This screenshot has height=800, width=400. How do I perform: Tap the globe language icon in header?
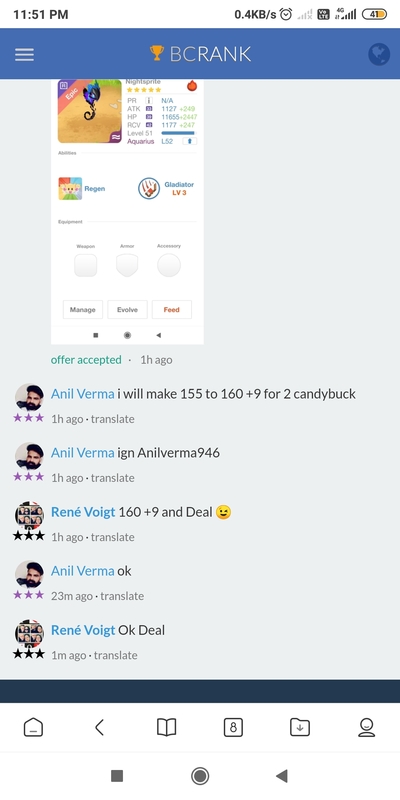tap(379, 54)
